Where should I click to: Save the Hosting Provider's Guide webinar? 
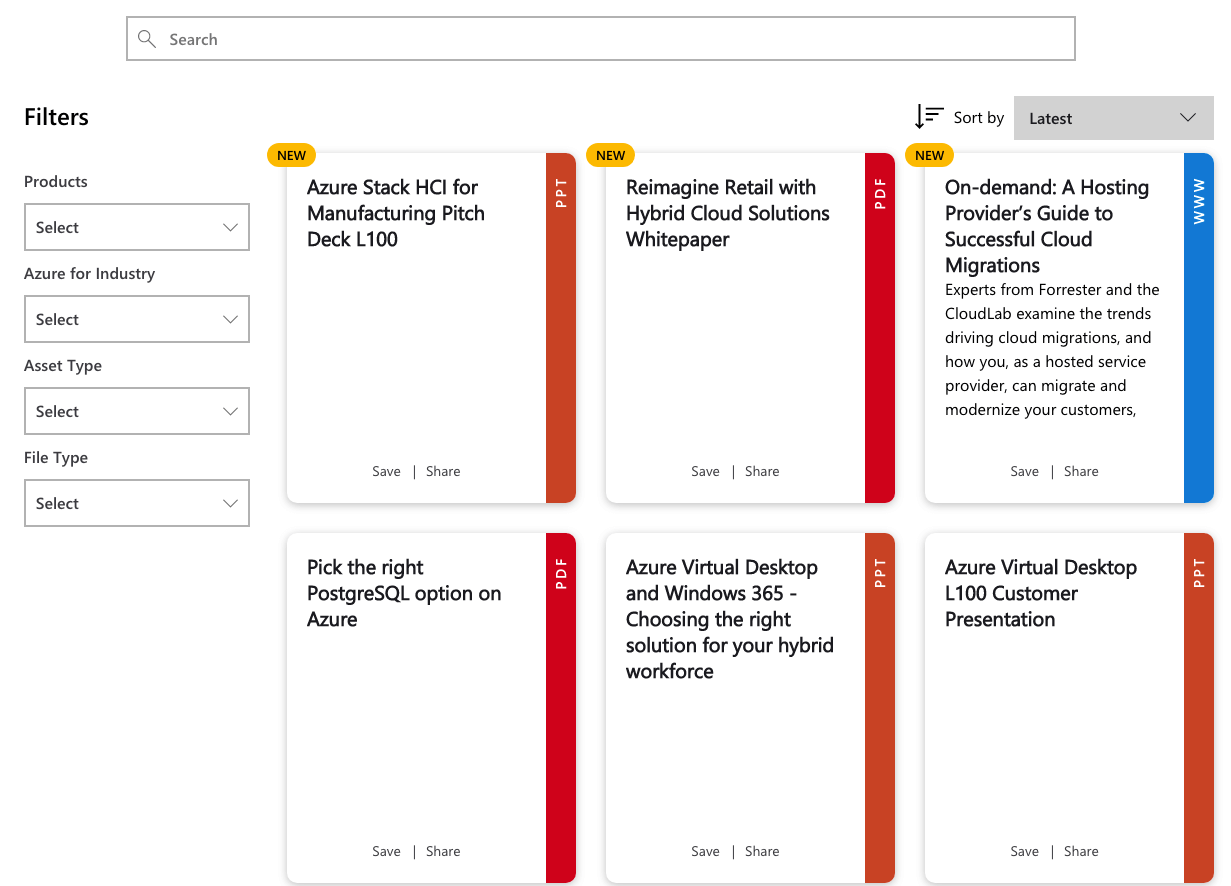pyautogui.click(x=1024, y=471)
